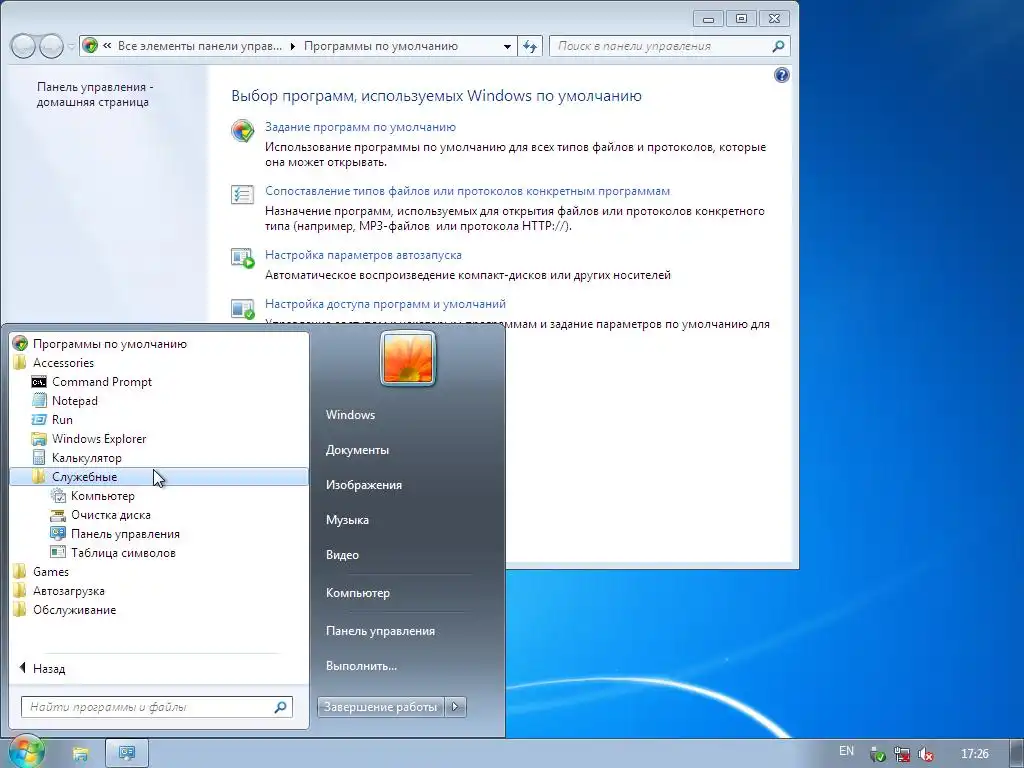The image size is (1024, 768).
Task: Click the Forward navigation button
Action: [52, 46]
